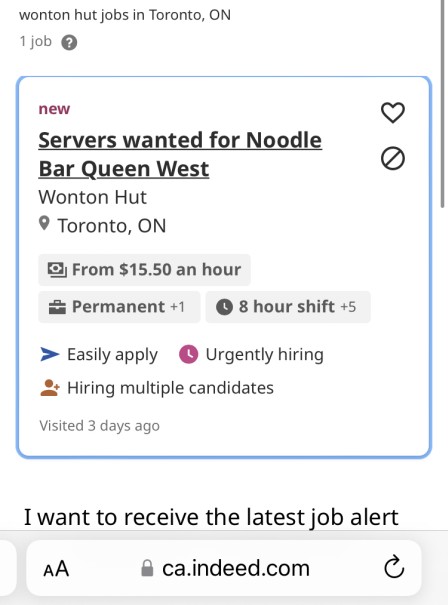Reload the page with the refresh icon
This screenshot has width=448, height=605.
click(x=394, y=567)
